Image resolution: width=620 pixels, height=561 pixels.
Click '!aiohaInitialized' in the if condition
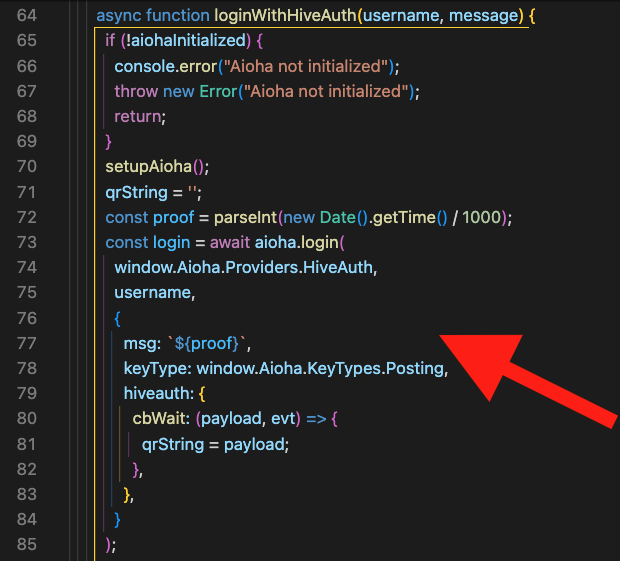click(186, 41)
